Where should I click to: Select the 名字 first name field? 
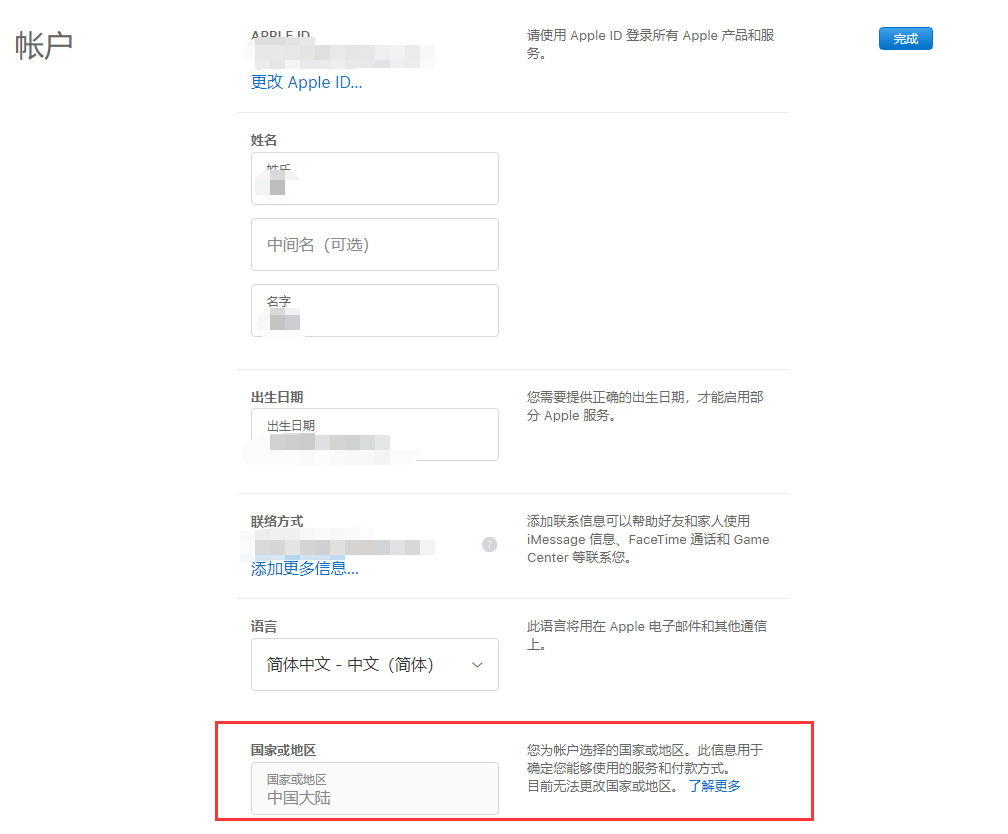(374, 311)
